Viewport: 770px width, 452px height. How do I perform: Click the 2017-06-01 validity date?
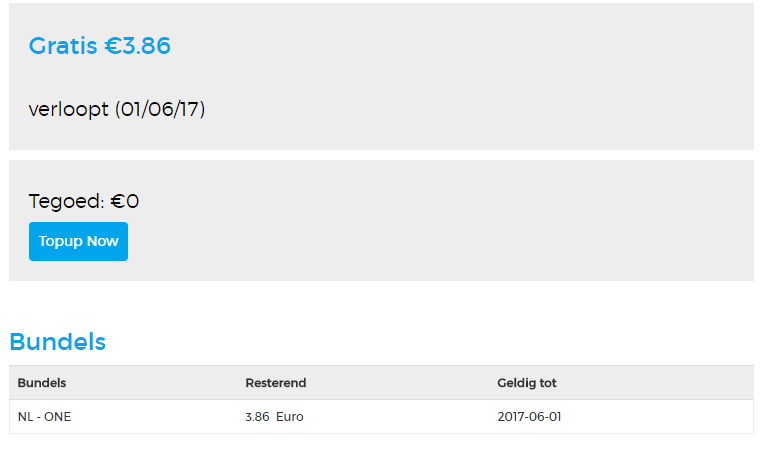coord(529,417)
